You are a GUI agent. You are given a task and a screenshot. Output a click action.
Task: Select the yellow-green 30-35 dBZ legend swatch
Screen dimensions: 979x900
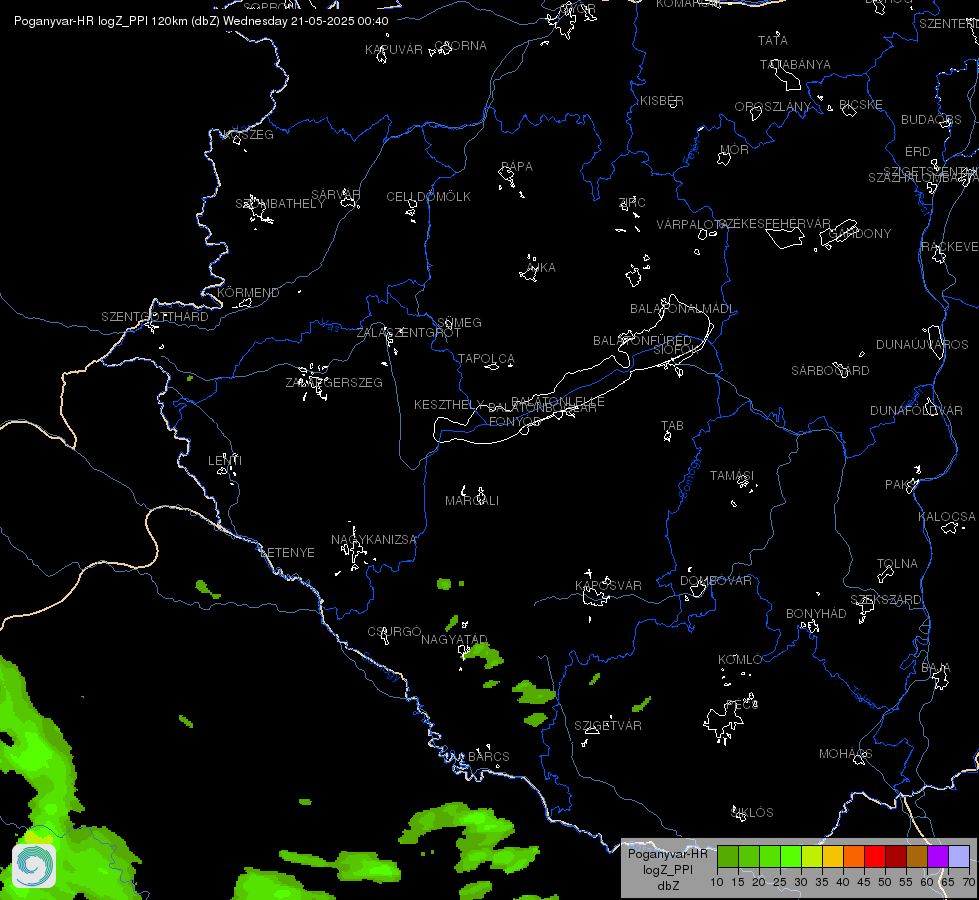pyautogui.click(x=812, y=856)
